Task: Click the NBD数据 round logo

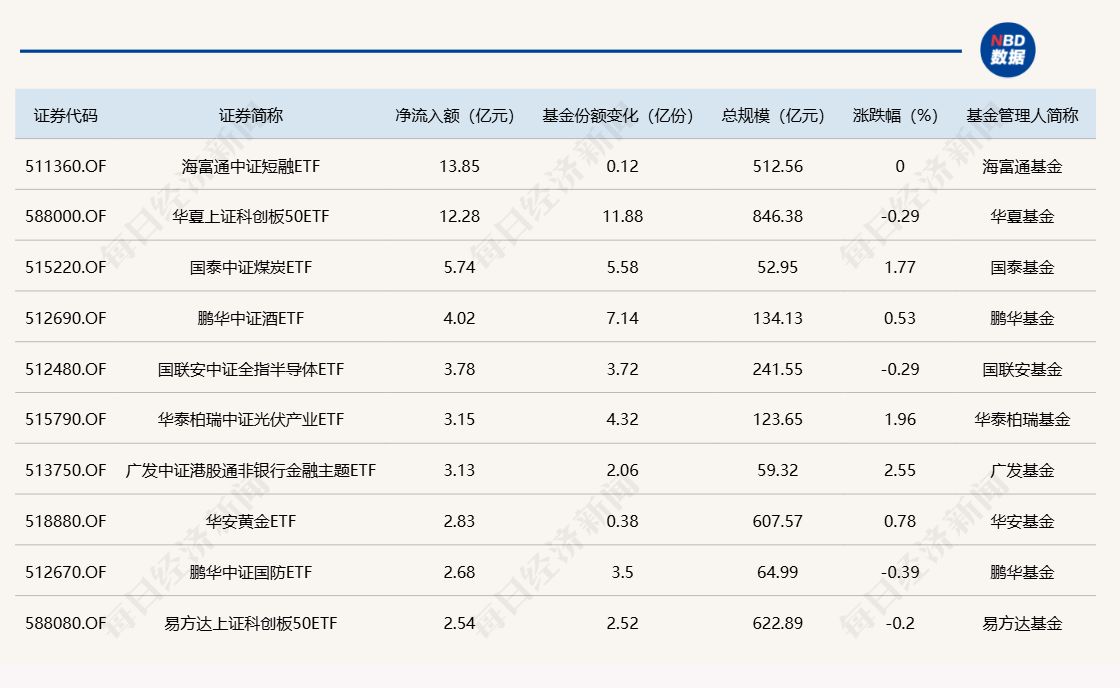Action: [x=1007, y=50]
